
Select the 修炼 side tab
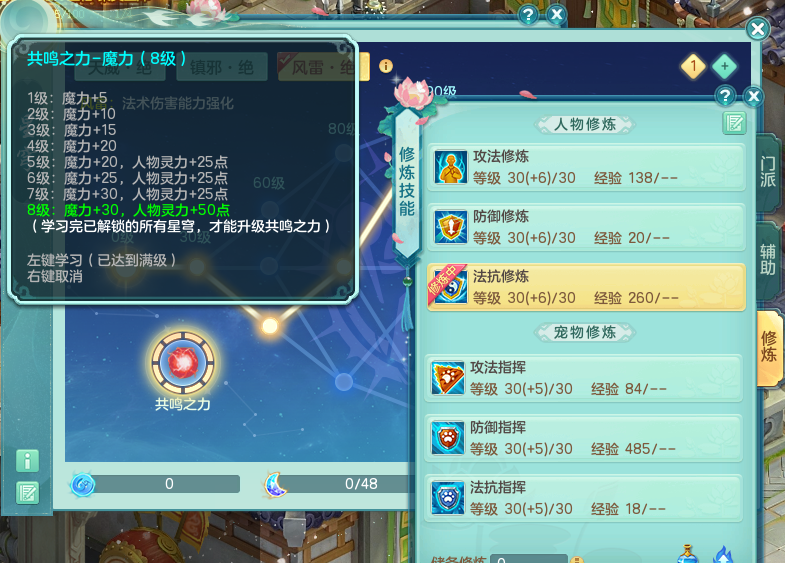769,347
